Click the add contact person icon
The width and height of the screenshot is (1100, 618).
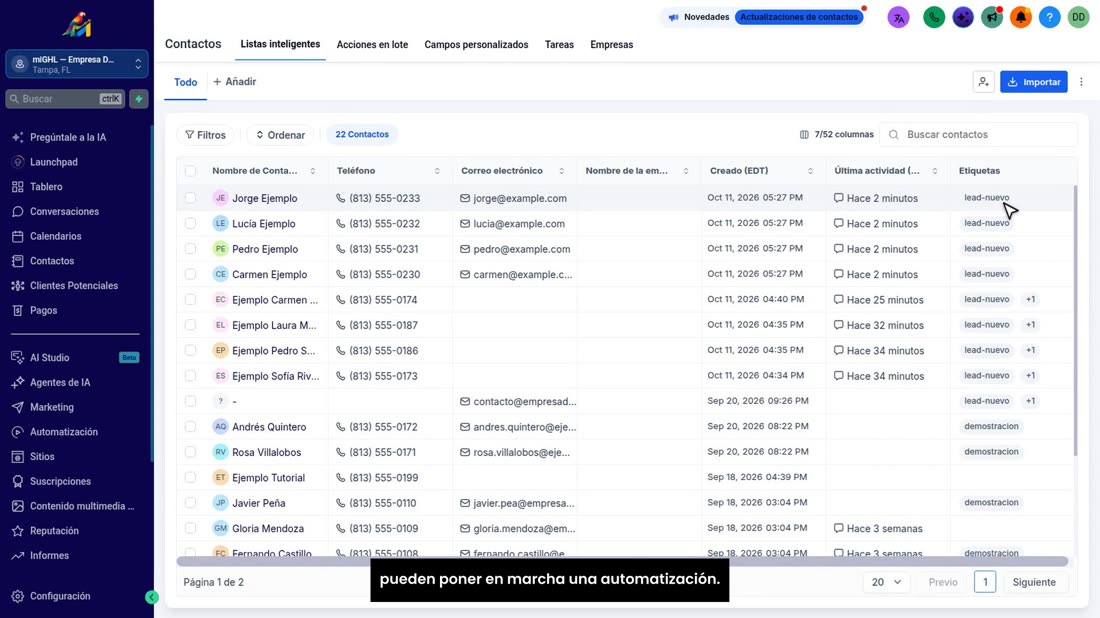984,82
